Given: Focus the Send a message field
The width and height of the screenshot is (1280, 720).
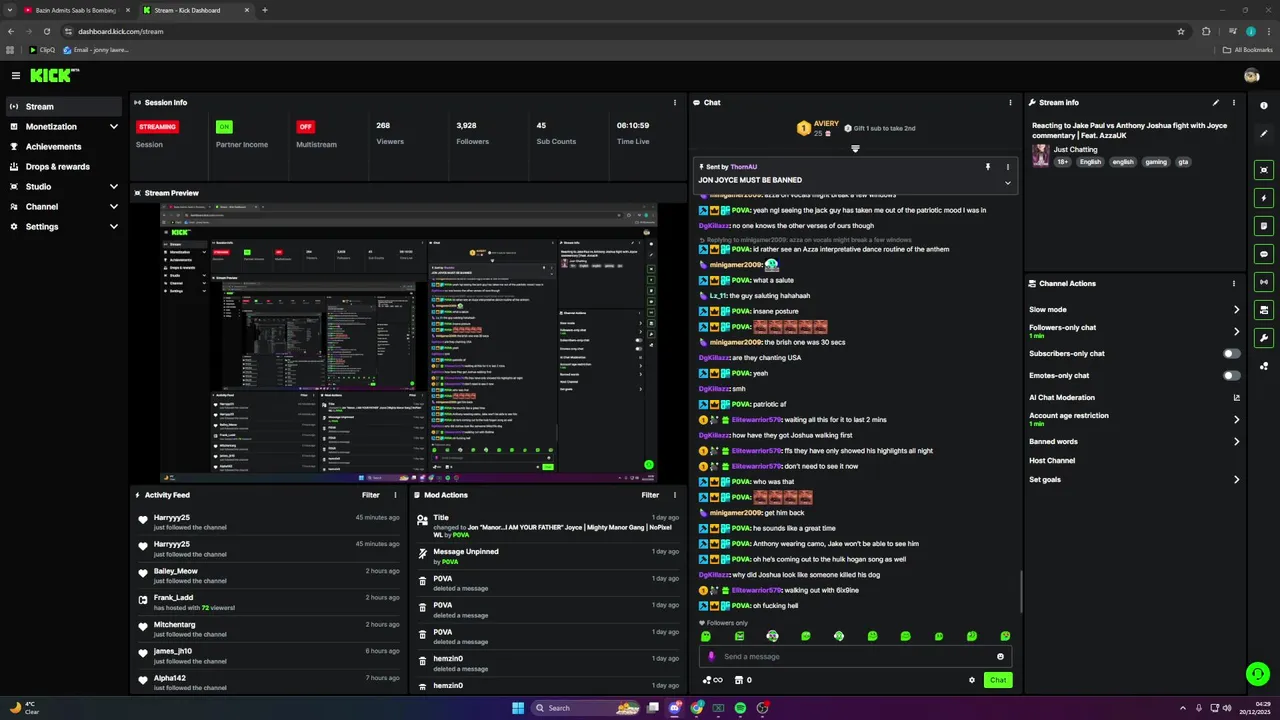Looking at the screenshot, I should click(855, 657).
